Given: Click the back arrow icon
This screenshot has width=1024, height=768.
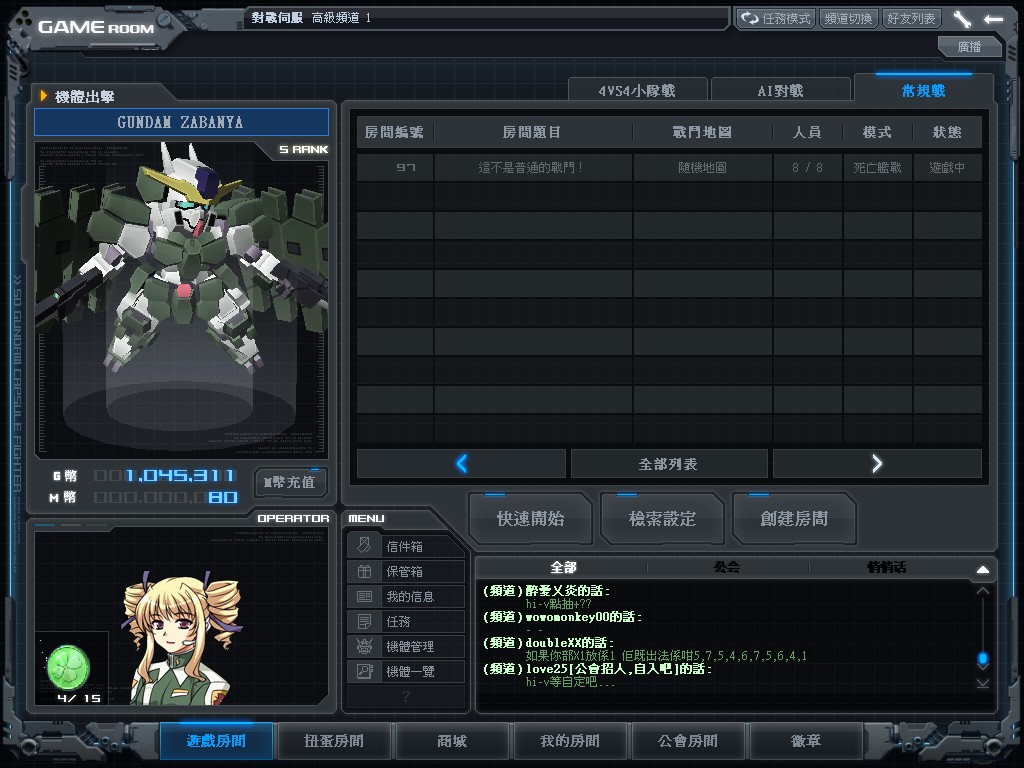Looking at the screenshot, I should tap(993, 19).
